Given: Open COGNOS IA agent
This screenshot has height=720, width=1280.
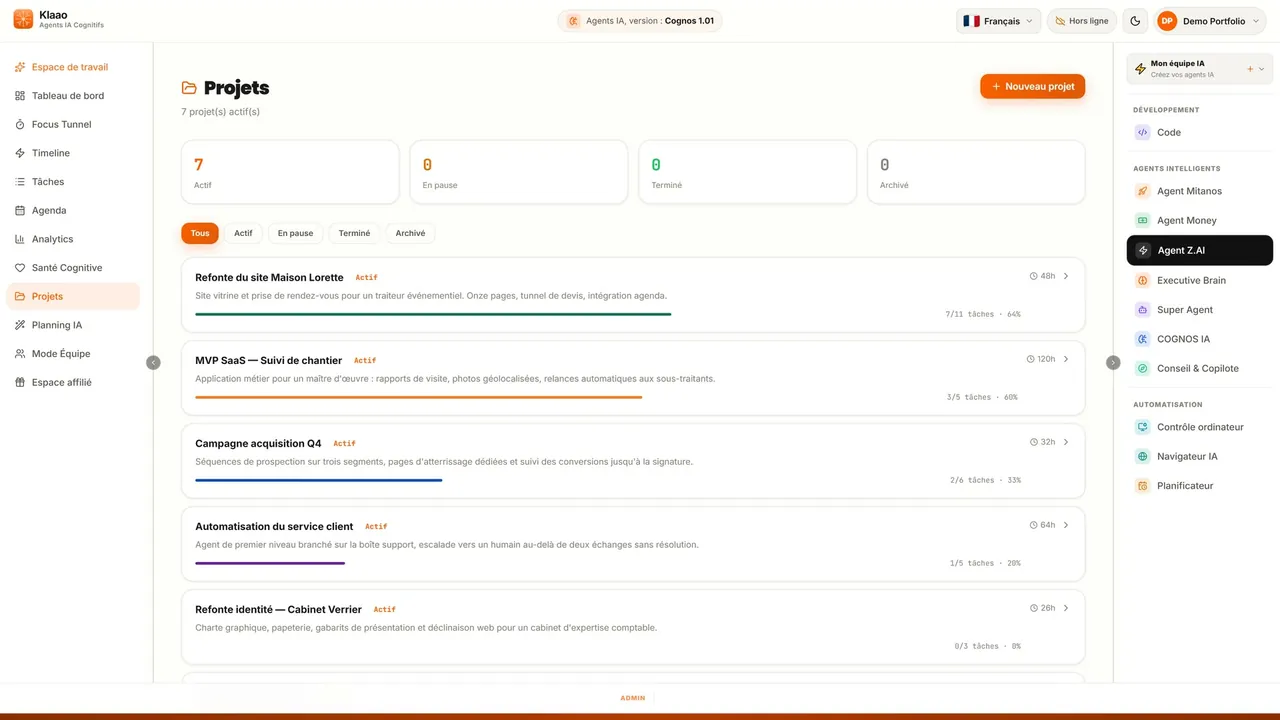Looking at the screenshot, I should [1199, 339].
